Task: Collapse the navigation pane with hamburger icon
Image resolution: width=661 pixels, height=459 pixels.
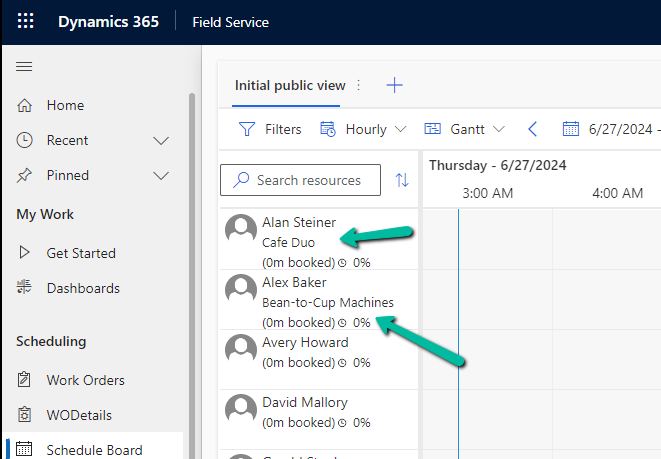Action: (25, 66)
